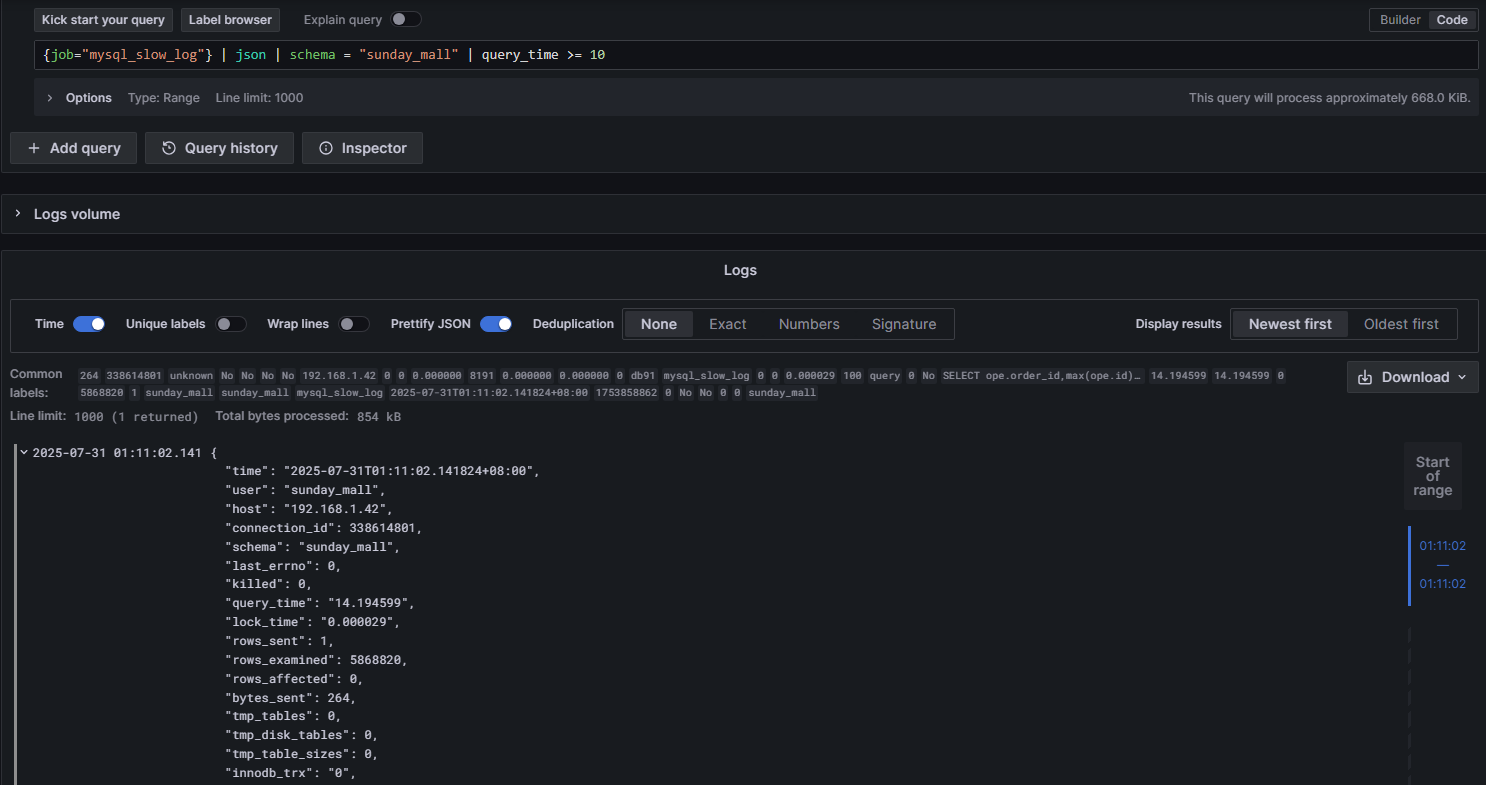Click the "host": "192.168.1.42" line
Screen dimensions: 1486x785
(309, 509)
